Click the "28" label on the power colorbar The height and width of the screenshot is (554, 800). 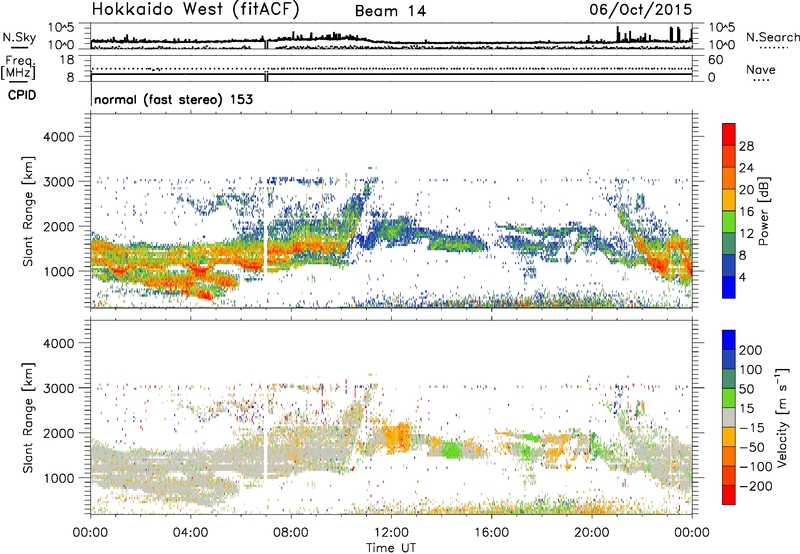[746, 146]
